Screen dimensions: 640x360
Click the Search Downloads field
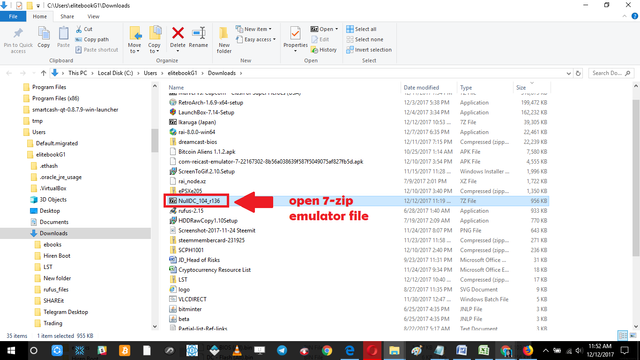611,73
